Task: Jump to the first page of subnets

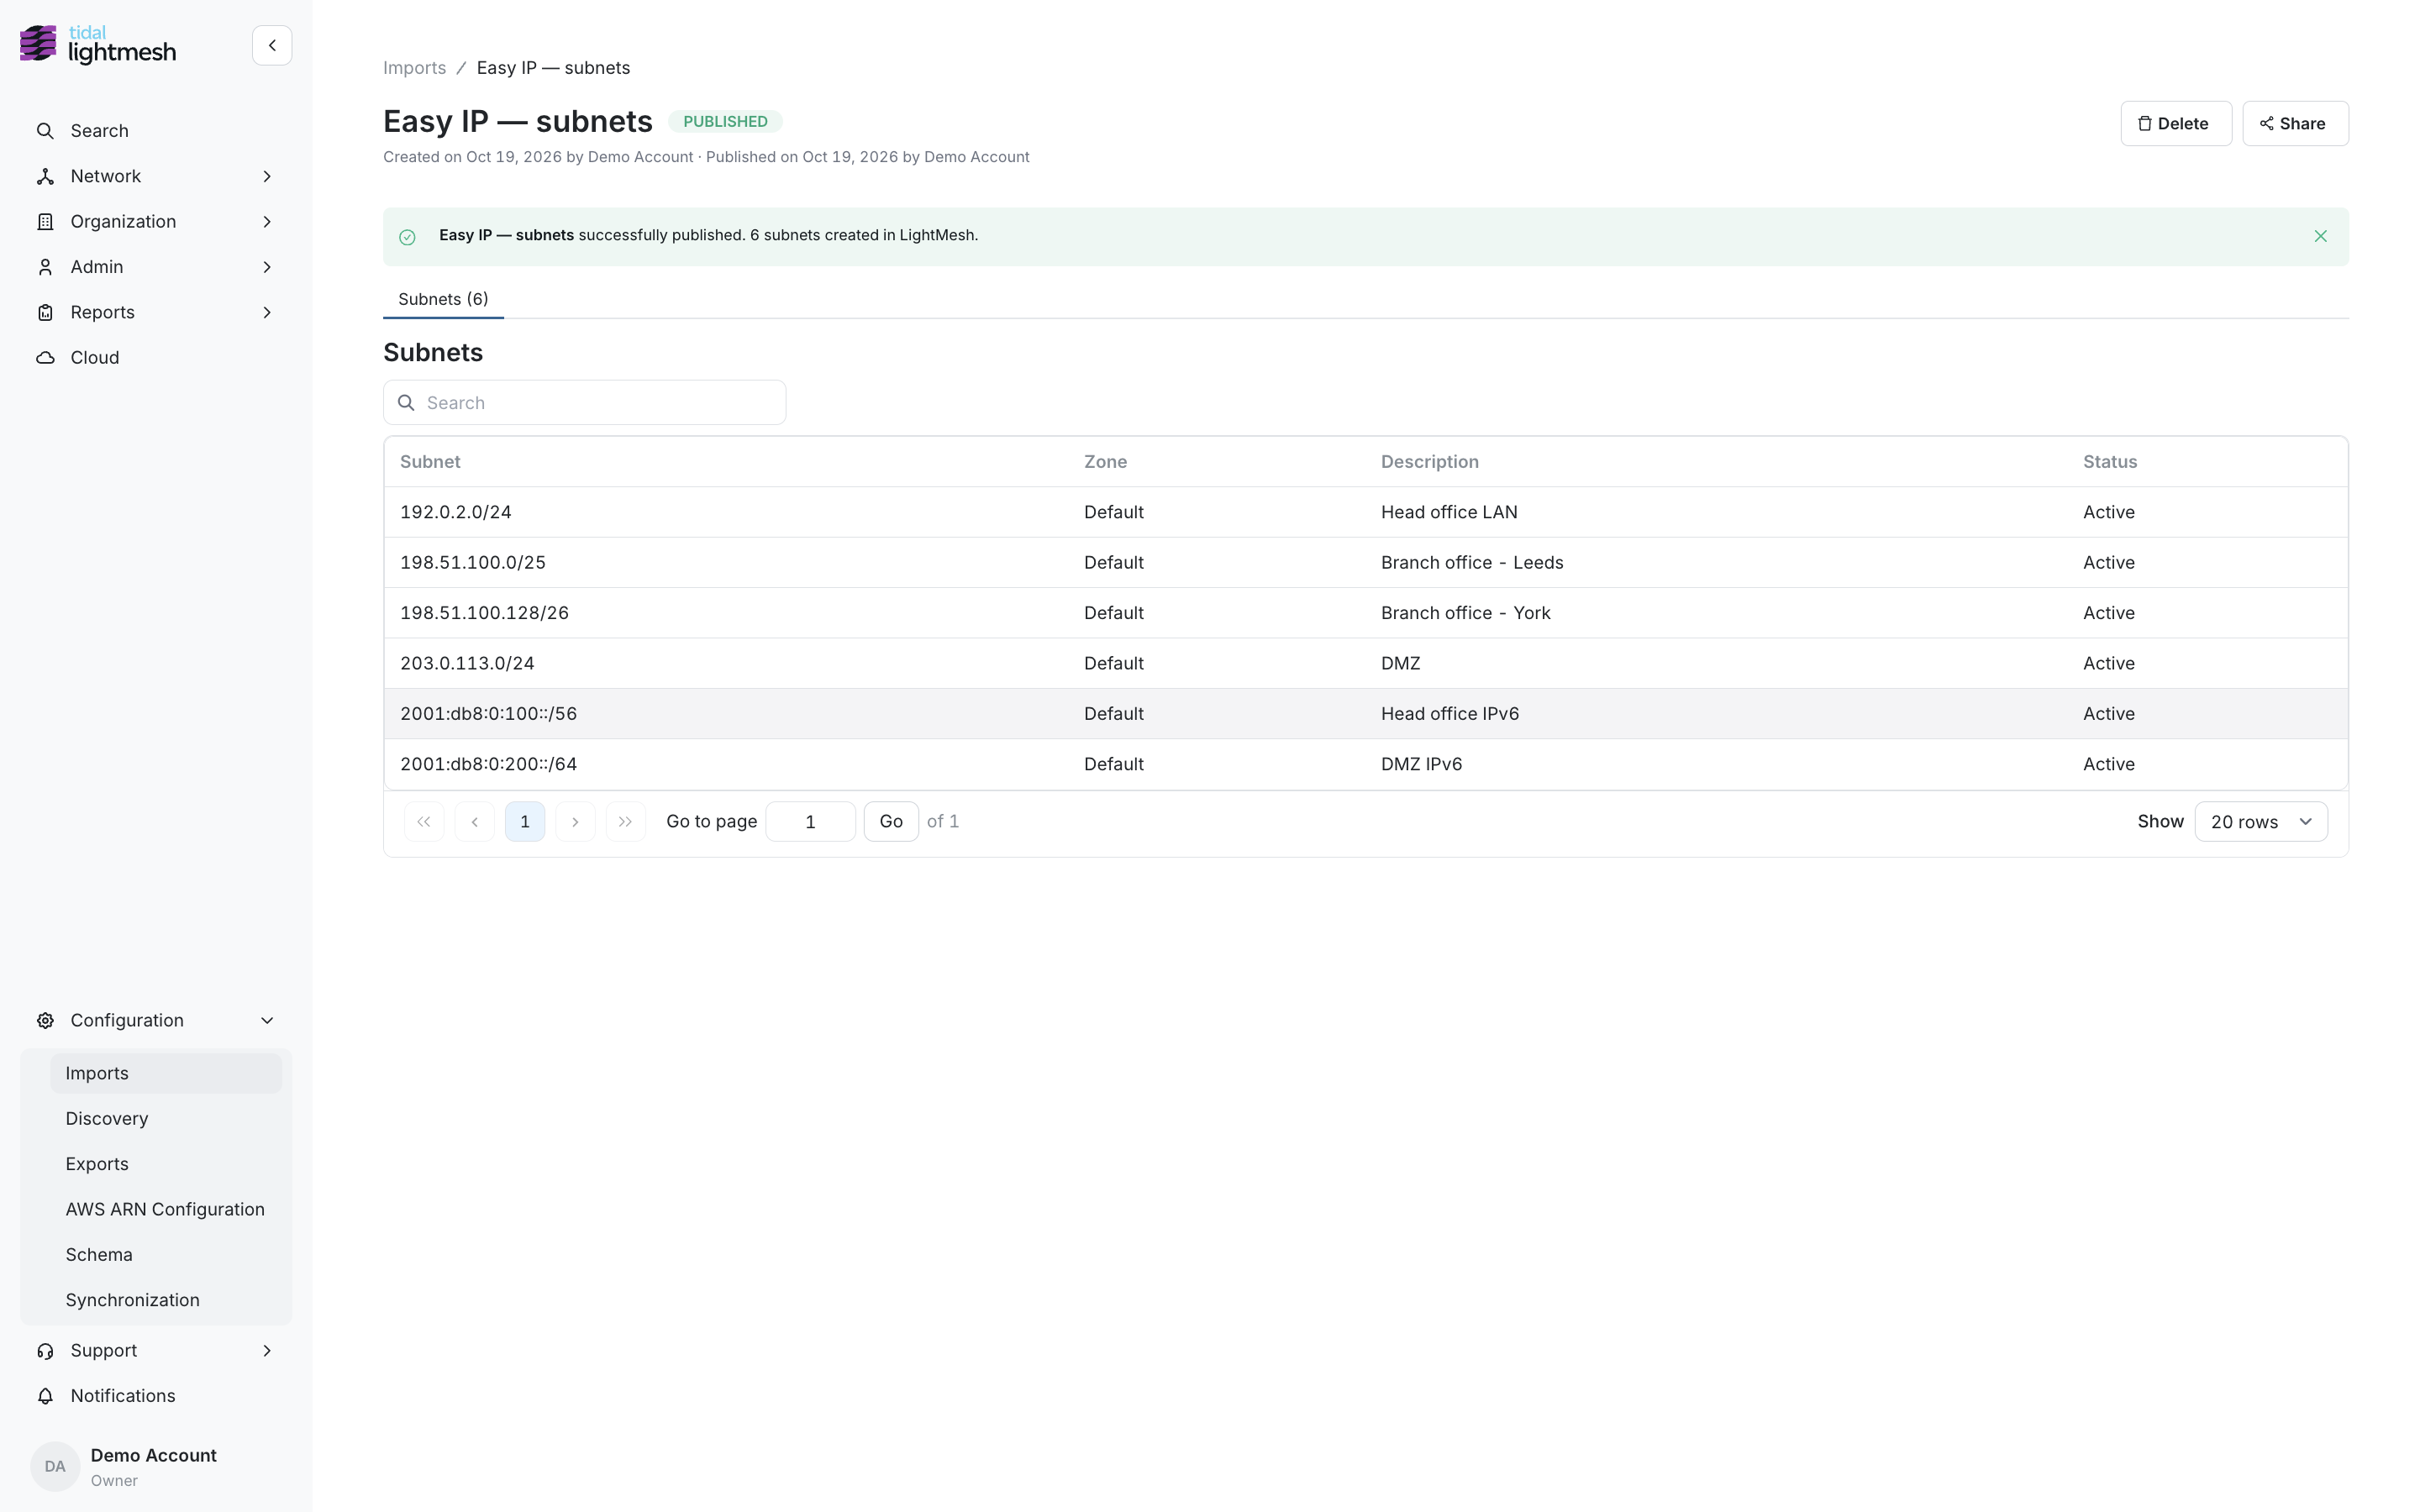Action: click(x=424, y=821)
